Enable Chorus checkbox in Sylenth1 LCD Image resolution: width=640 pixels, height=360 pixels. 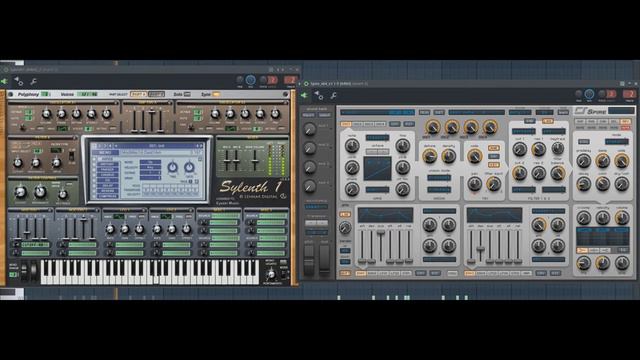(x=94, y=175)
